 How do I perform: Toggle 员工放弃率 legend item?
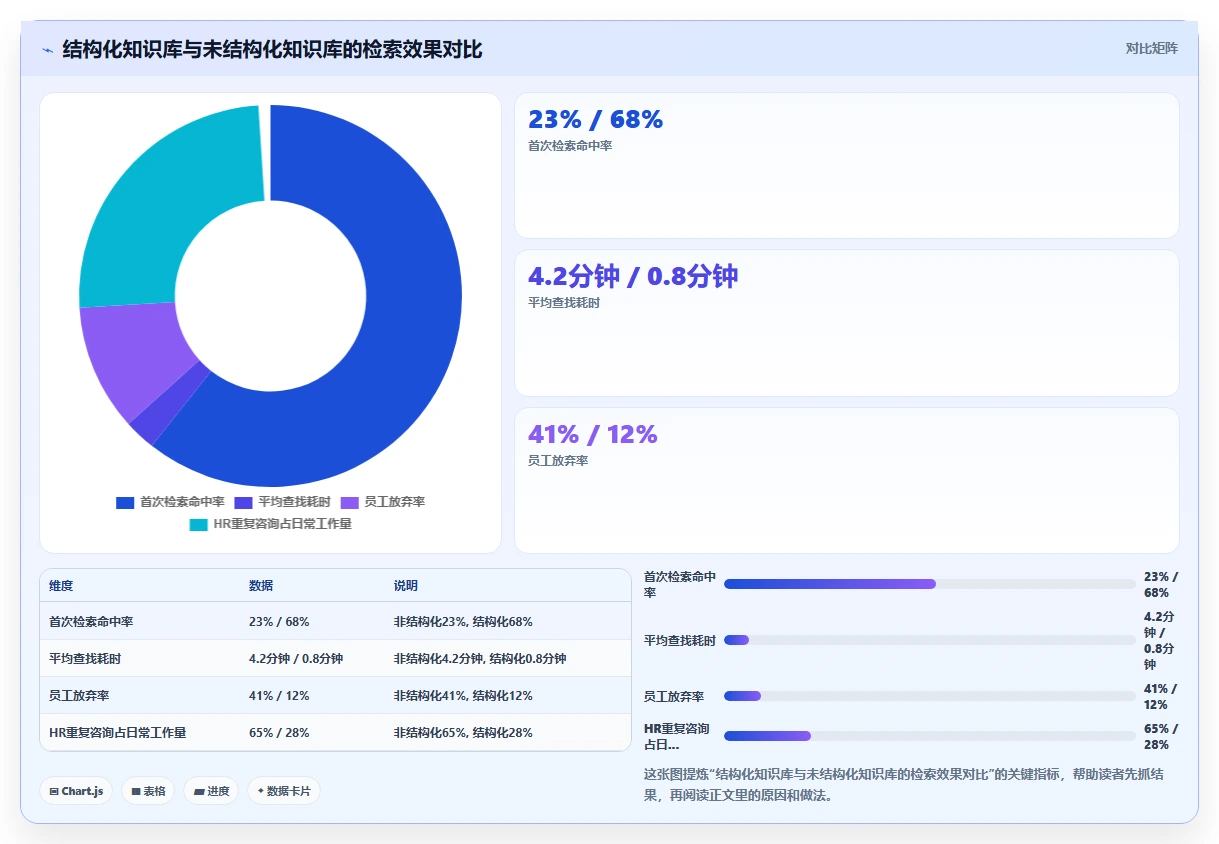tap(389, 502)
